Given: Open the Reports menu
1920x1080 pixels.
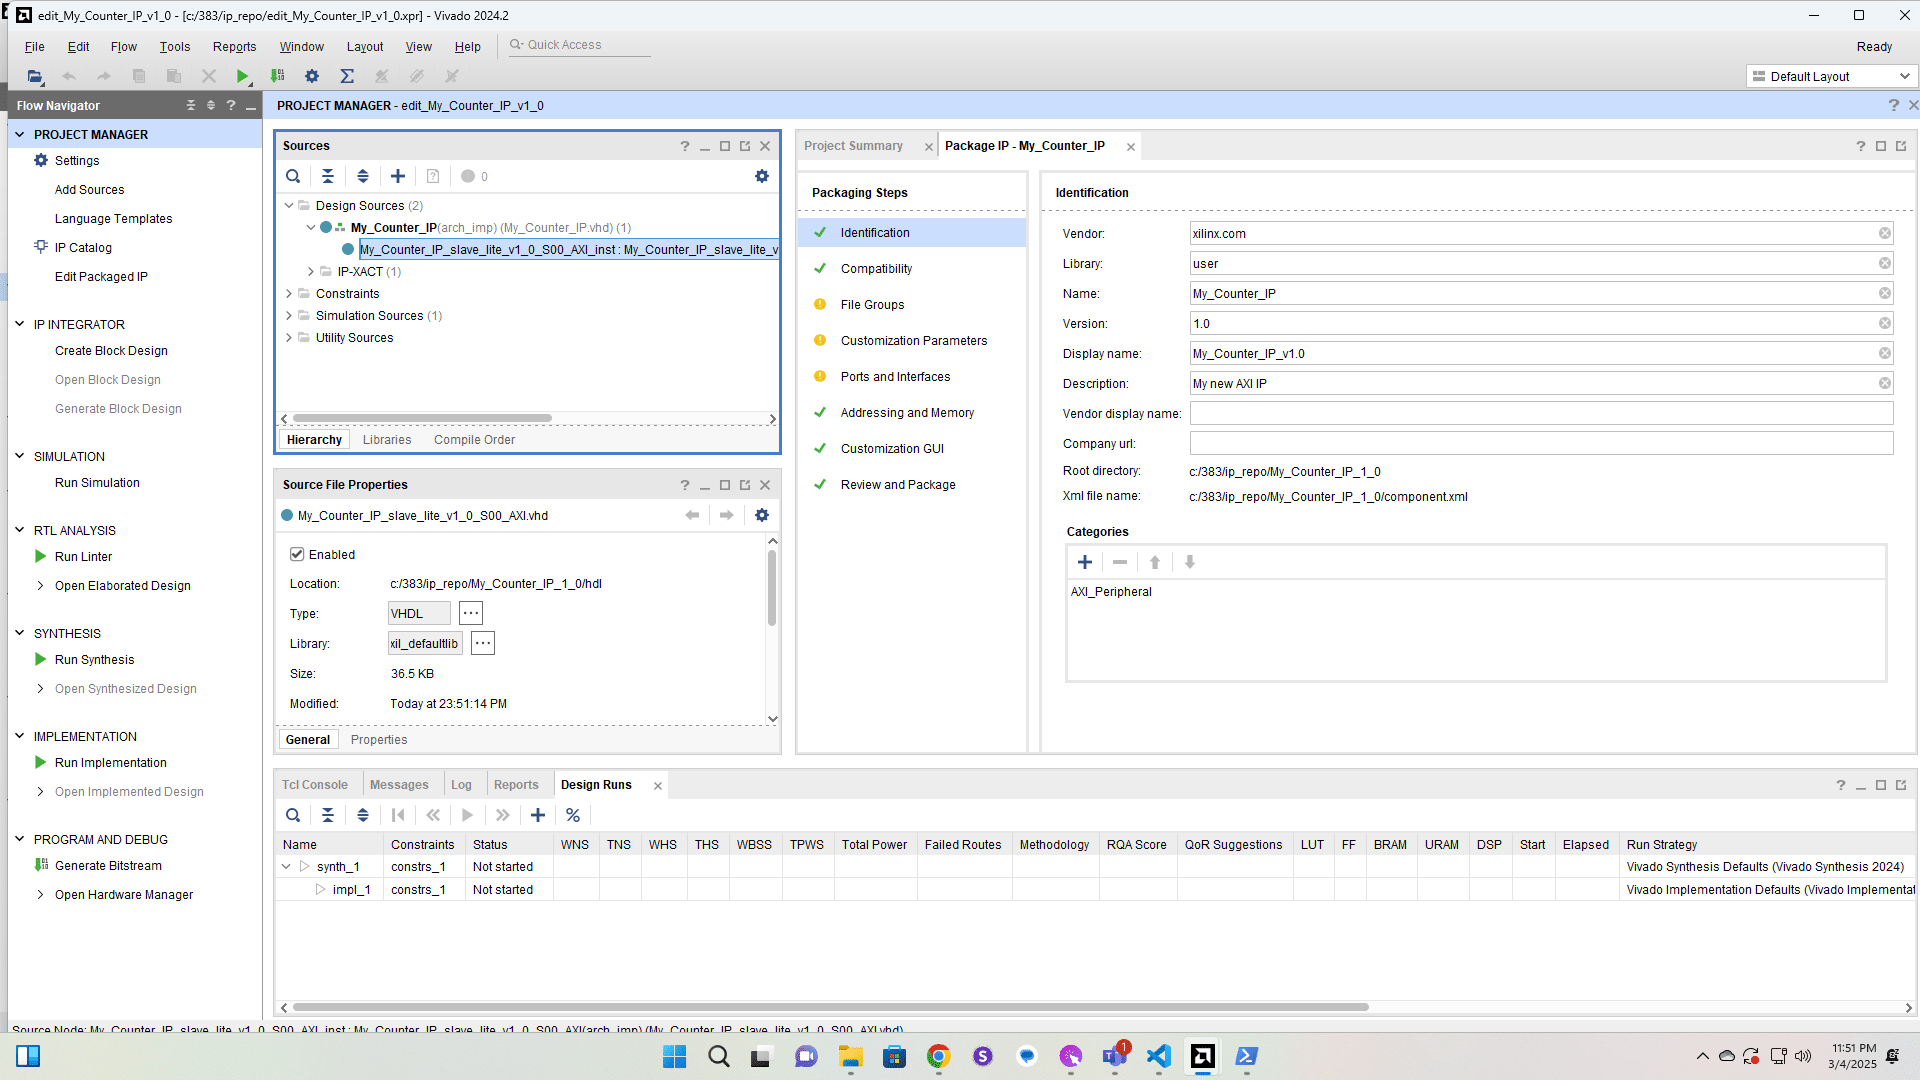Looking at the screenshot, I should 234,46.
